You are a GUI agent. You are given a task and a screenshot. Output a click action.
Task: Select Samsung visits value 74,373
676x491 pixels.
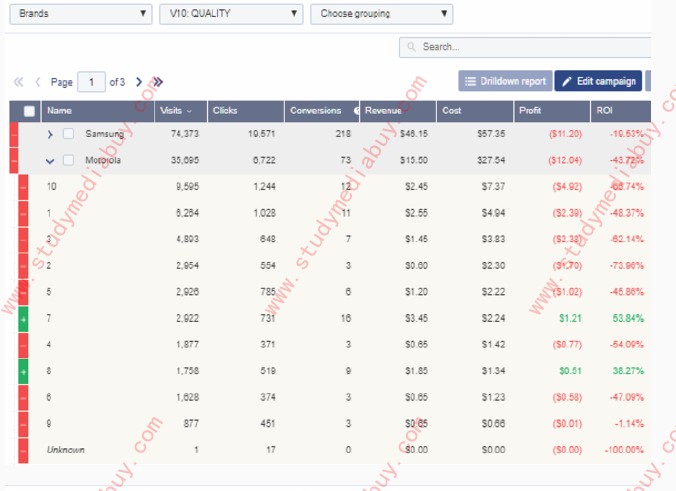pos(185,134)
